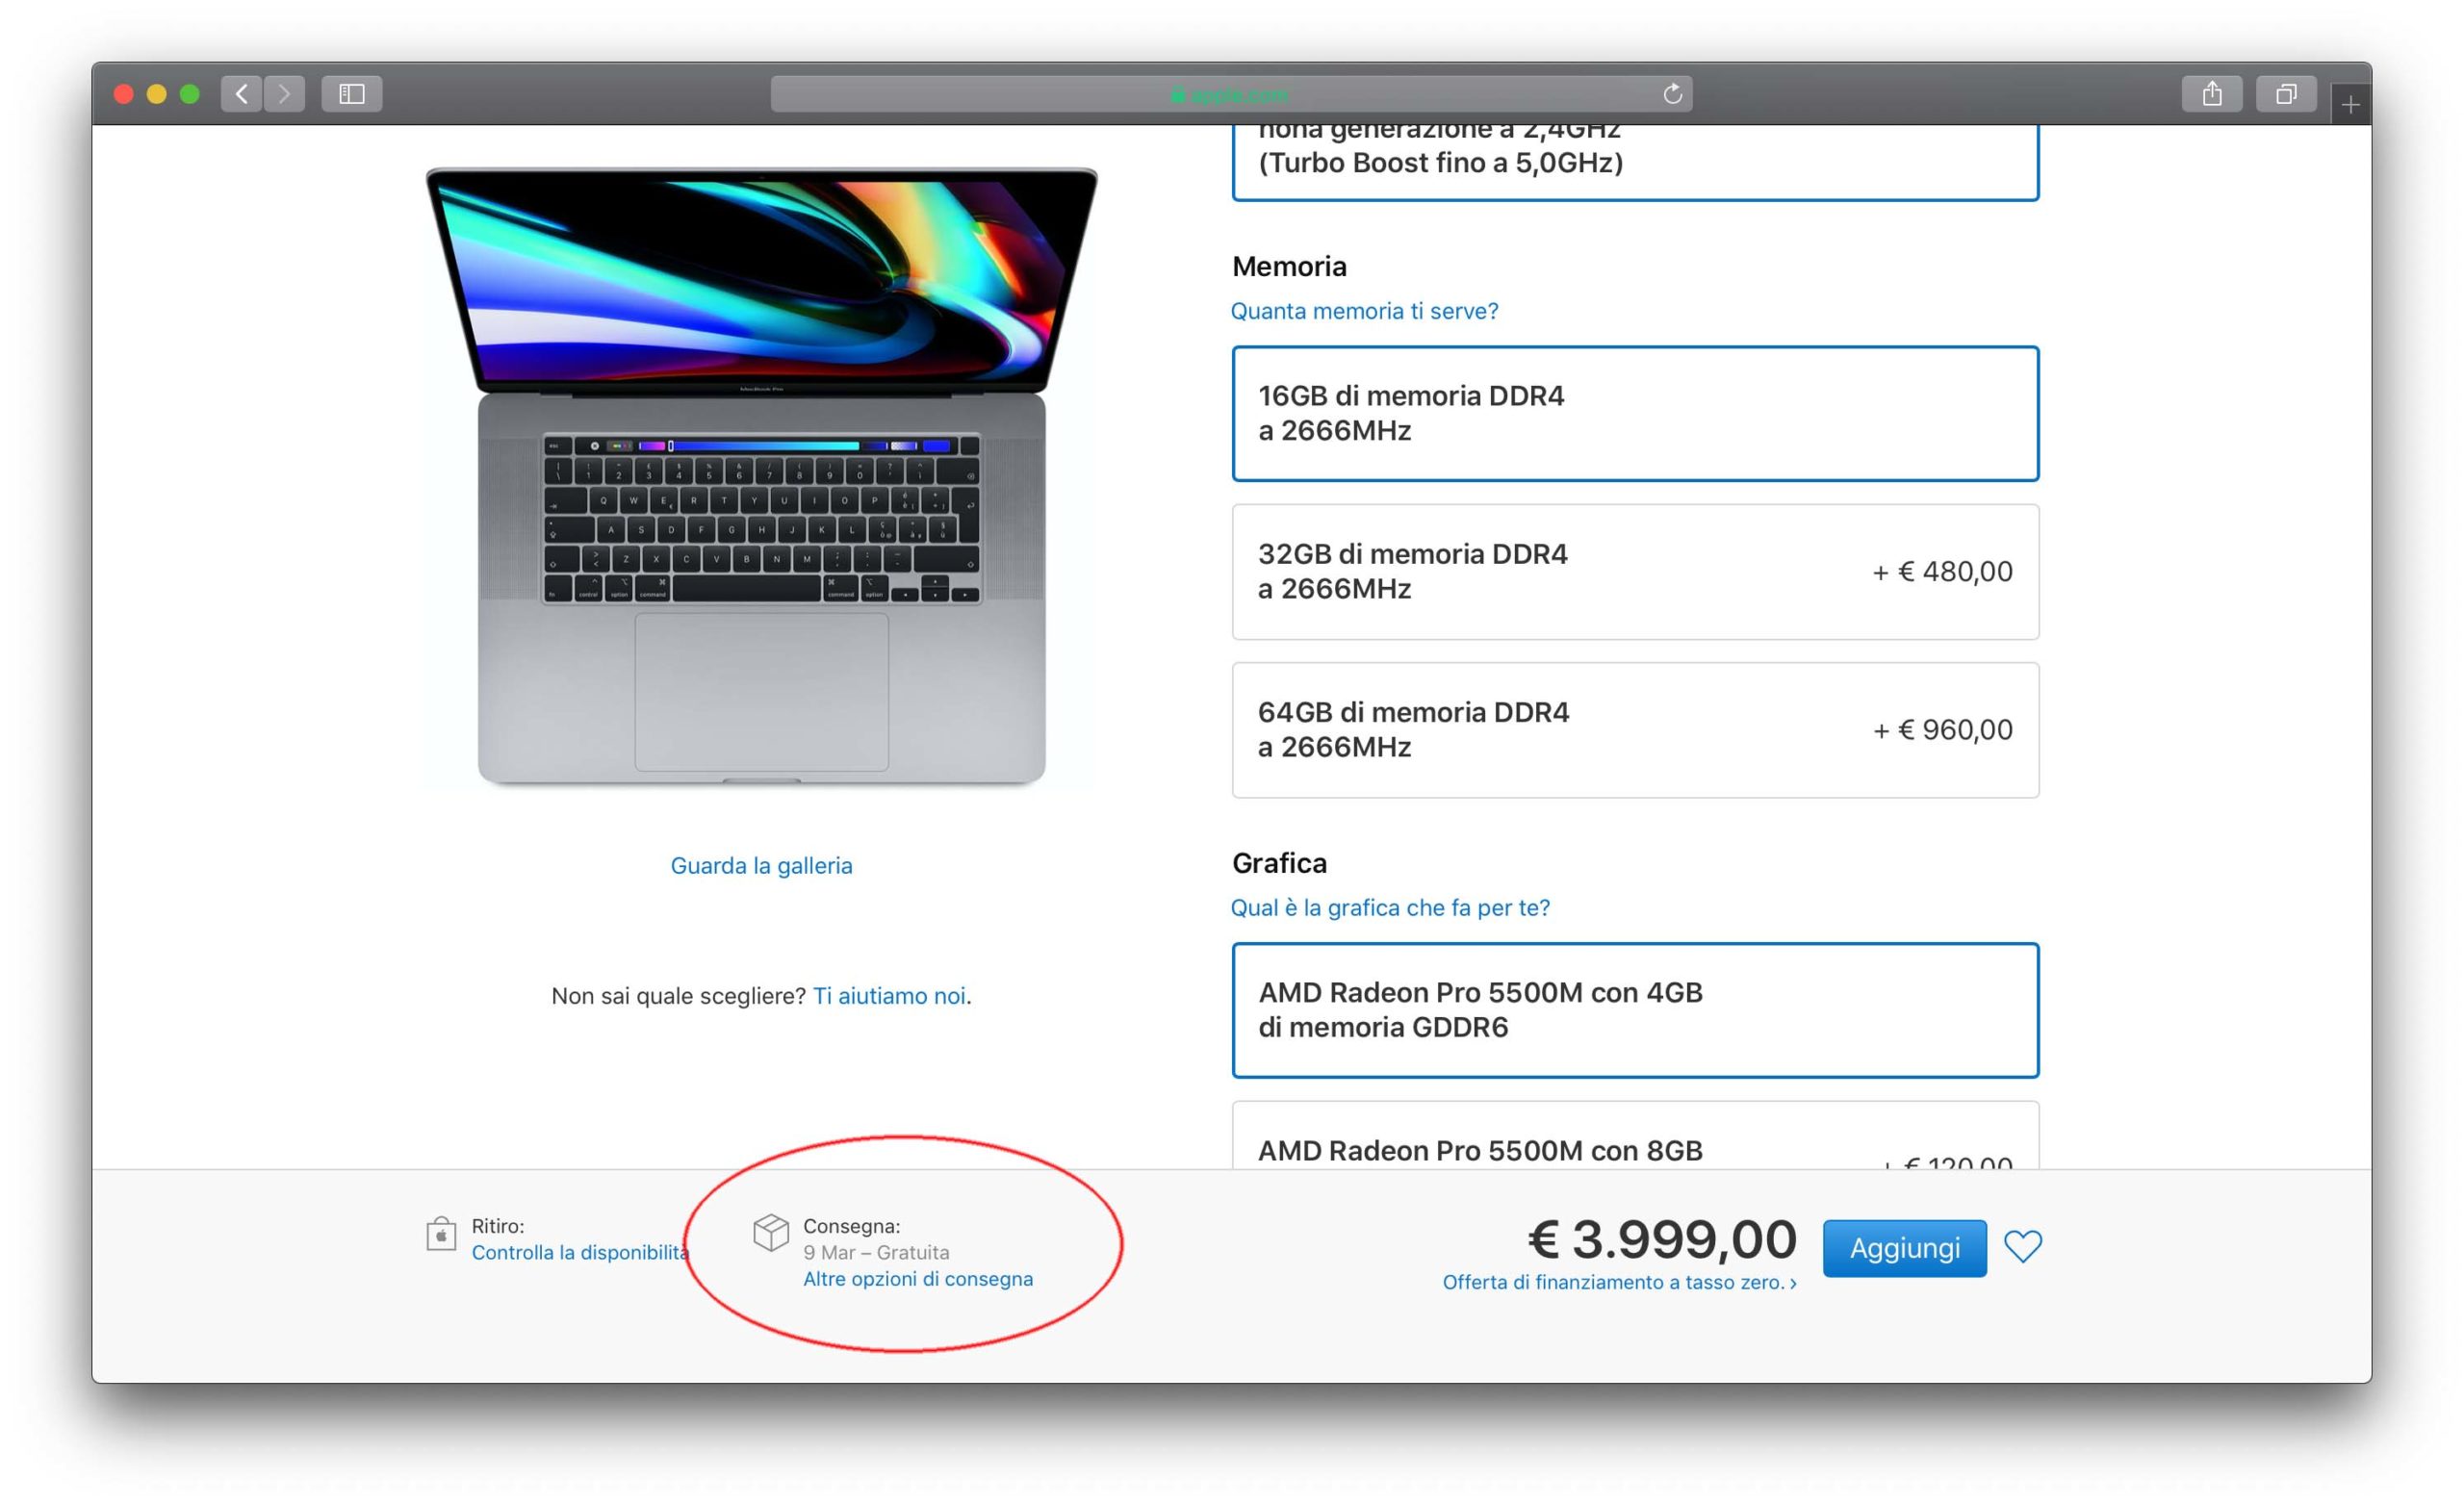
Task: Select 32GB di memoria DDR4 option
Action: [x=1635, y=571]
